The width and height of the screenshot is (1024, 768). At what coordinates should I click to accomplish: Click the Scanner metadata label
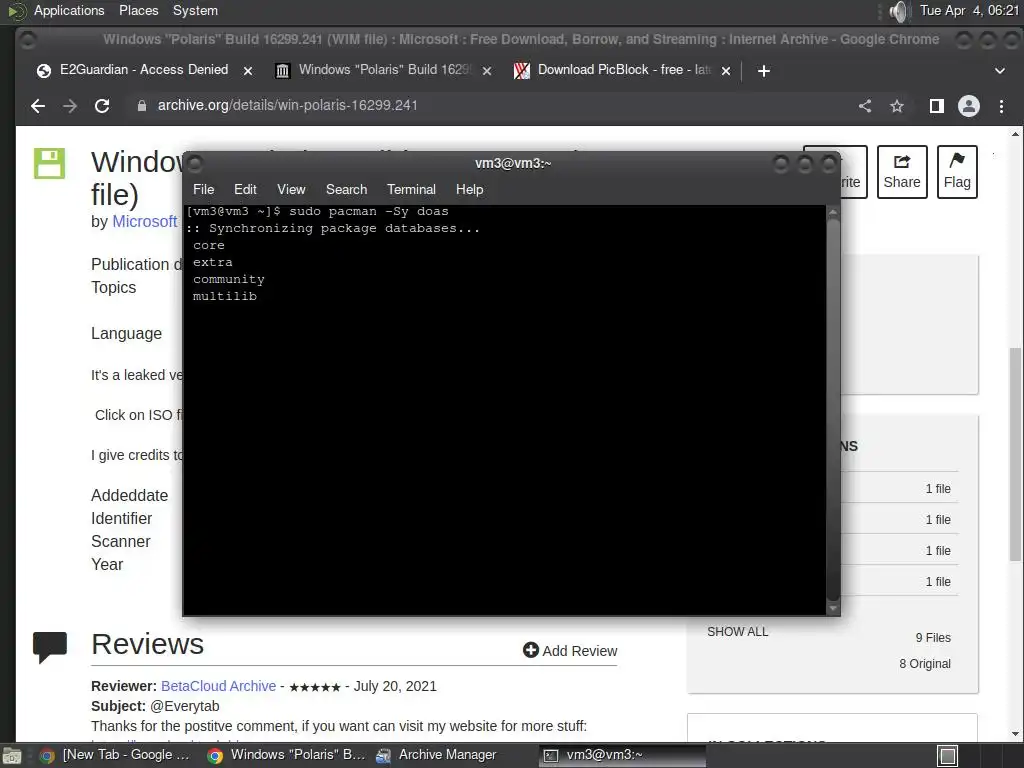121,541
